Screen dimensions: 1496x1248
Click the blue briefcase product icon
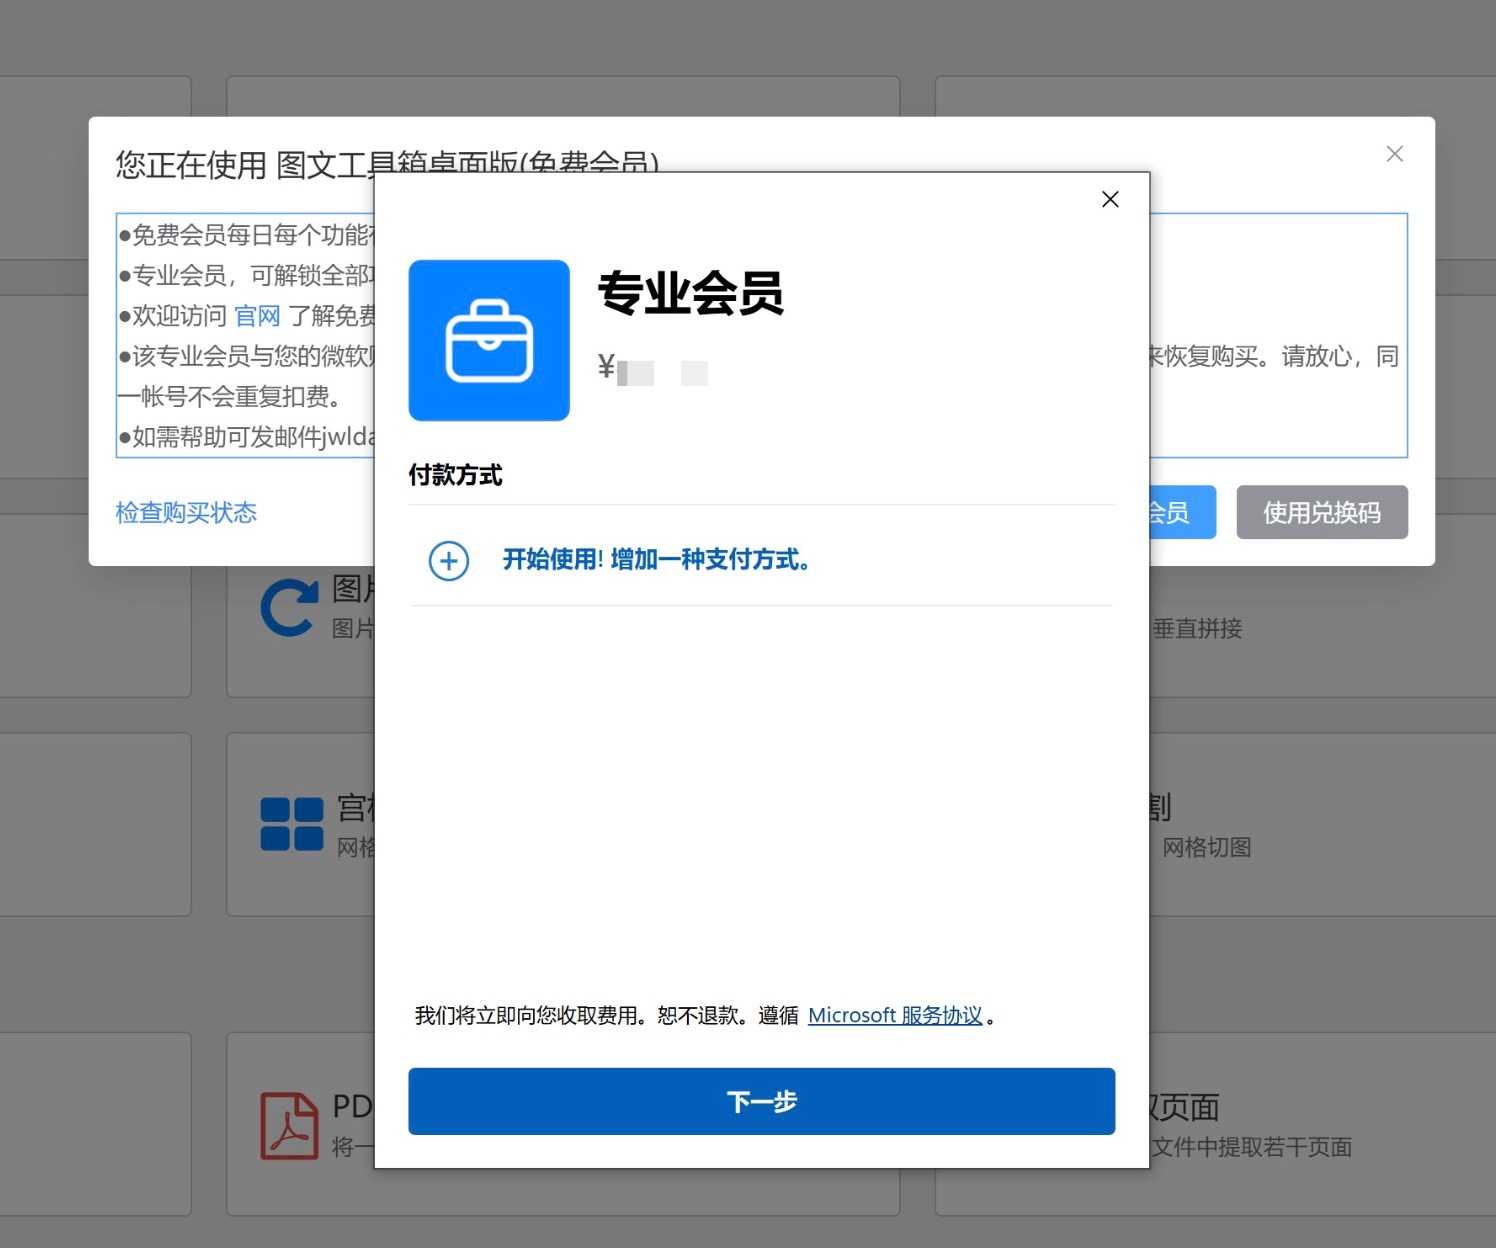click(489, 340)
